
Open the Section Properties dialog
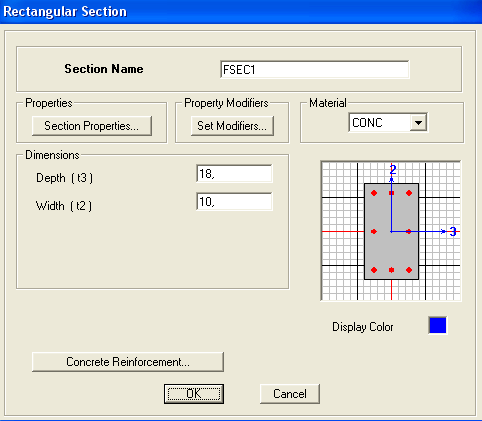92,126
